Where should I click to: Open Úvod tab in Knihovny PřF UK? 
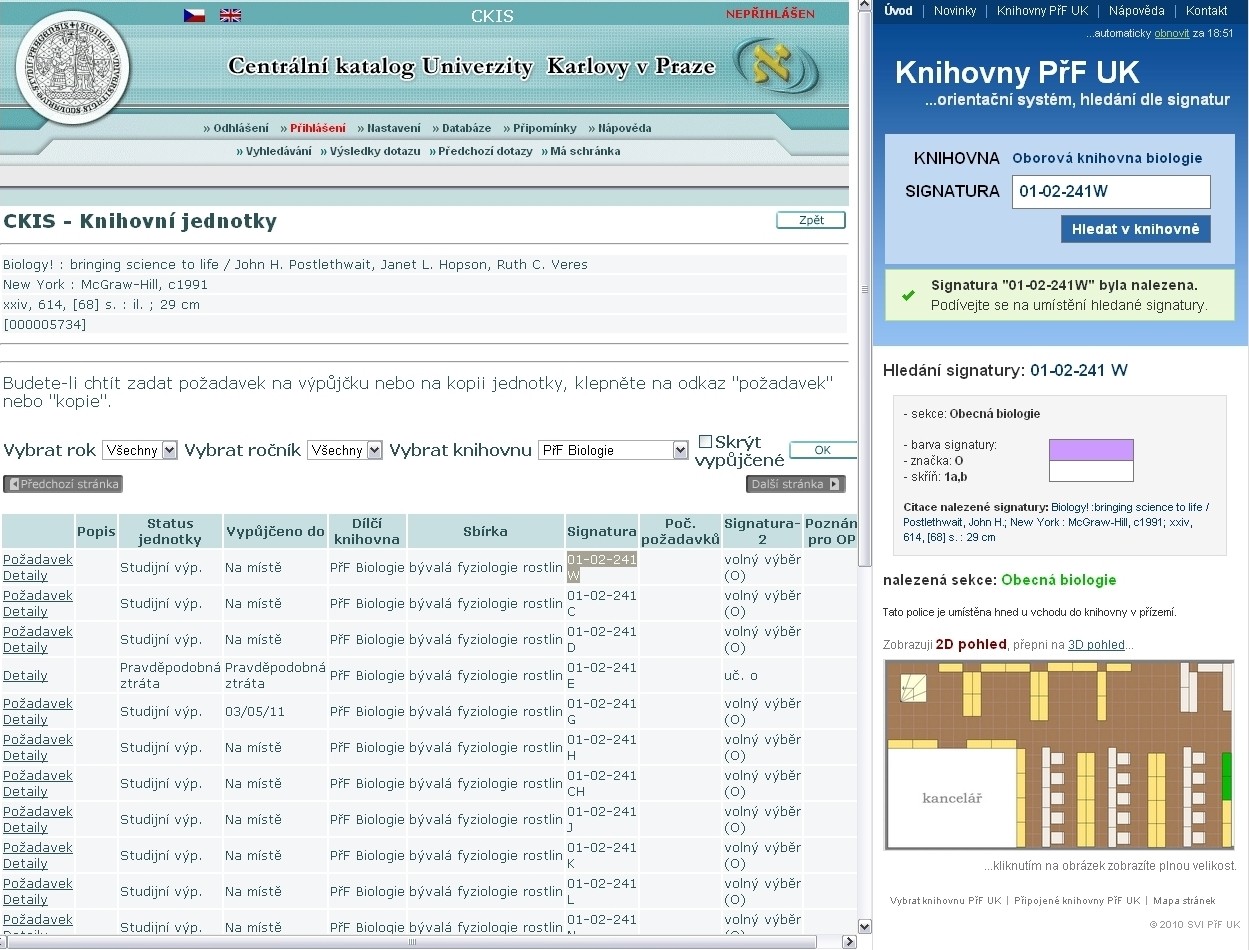(898, 11)
